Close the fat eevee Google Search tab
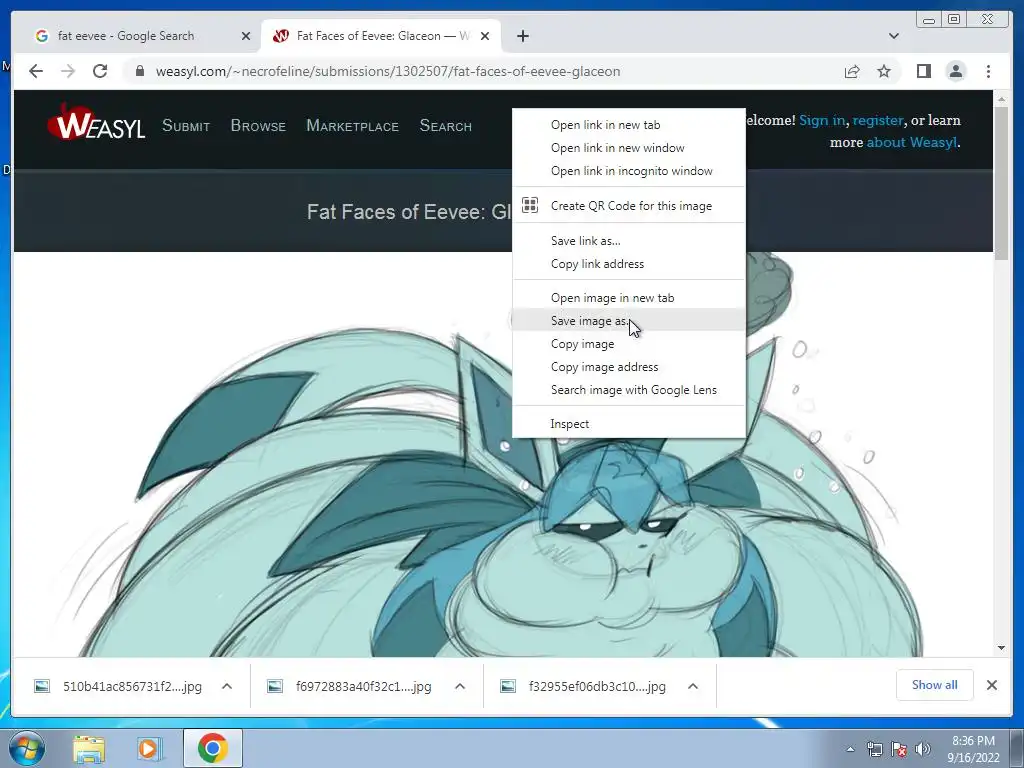The width and height of the screenshot is (1024, 768). coord(246,36)
